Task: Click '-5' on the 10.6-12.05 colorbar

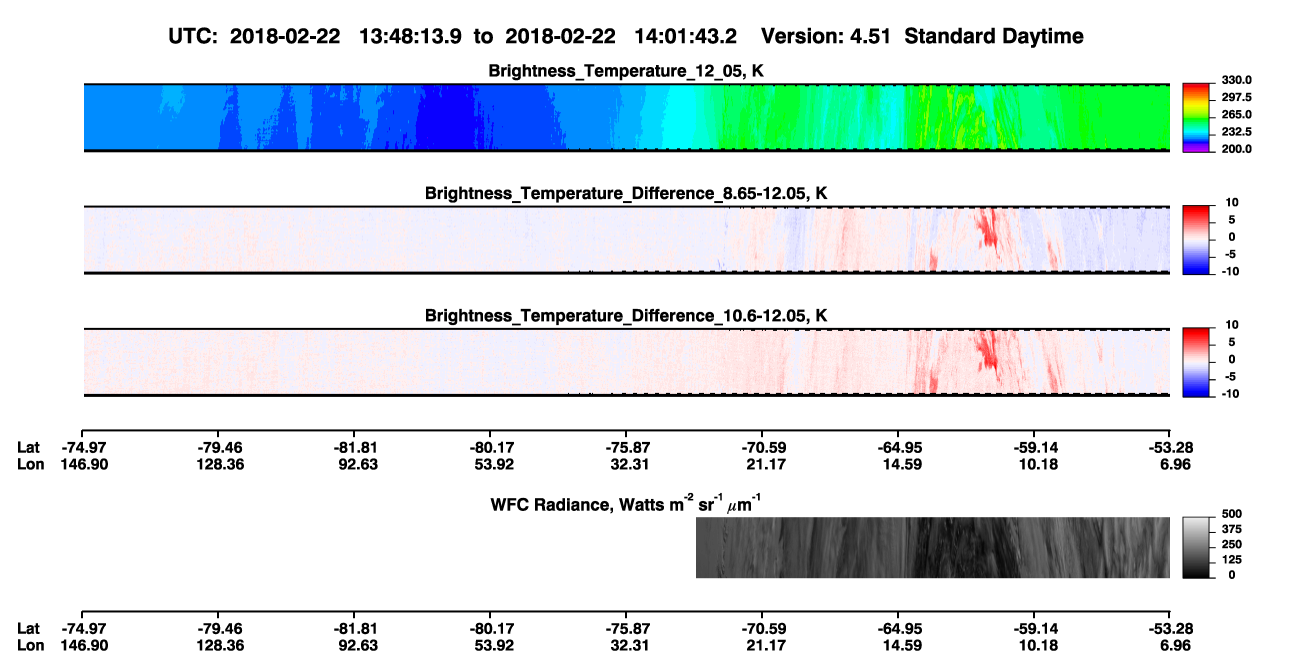Action: (1231, 377)
